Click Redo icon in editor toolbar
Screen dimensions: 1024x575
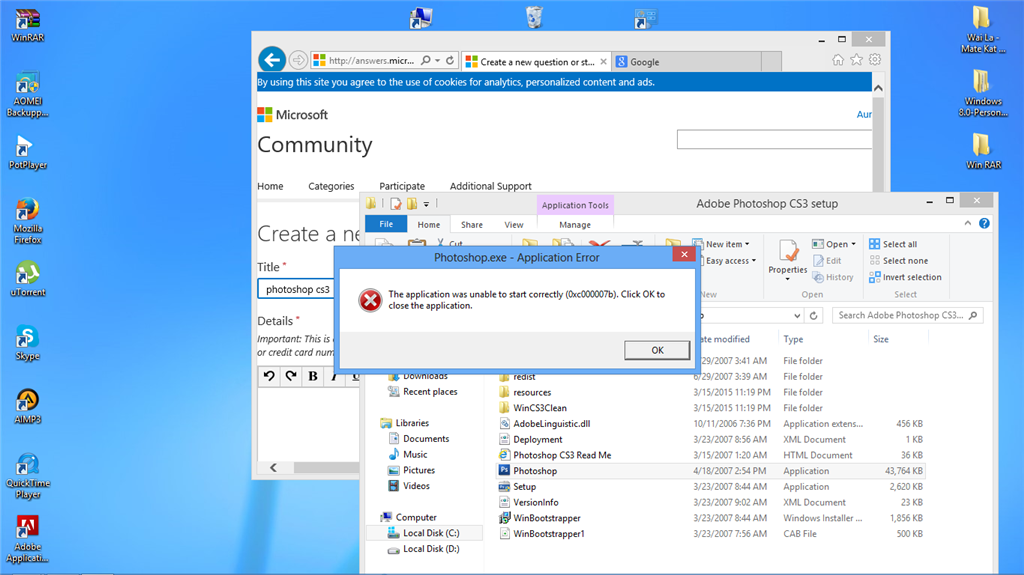click(291, 376)
